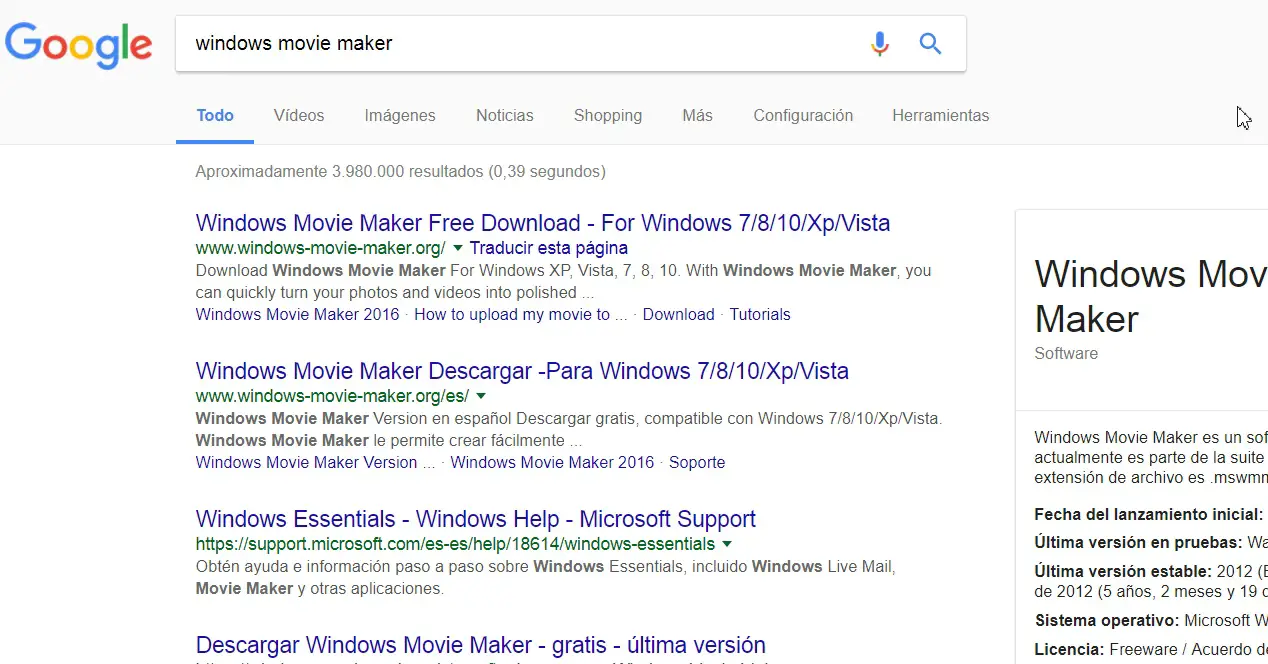Open 'Windows Movie Maker Free Download' result
Screen dimensions: 1268x664
coord(543,223)
